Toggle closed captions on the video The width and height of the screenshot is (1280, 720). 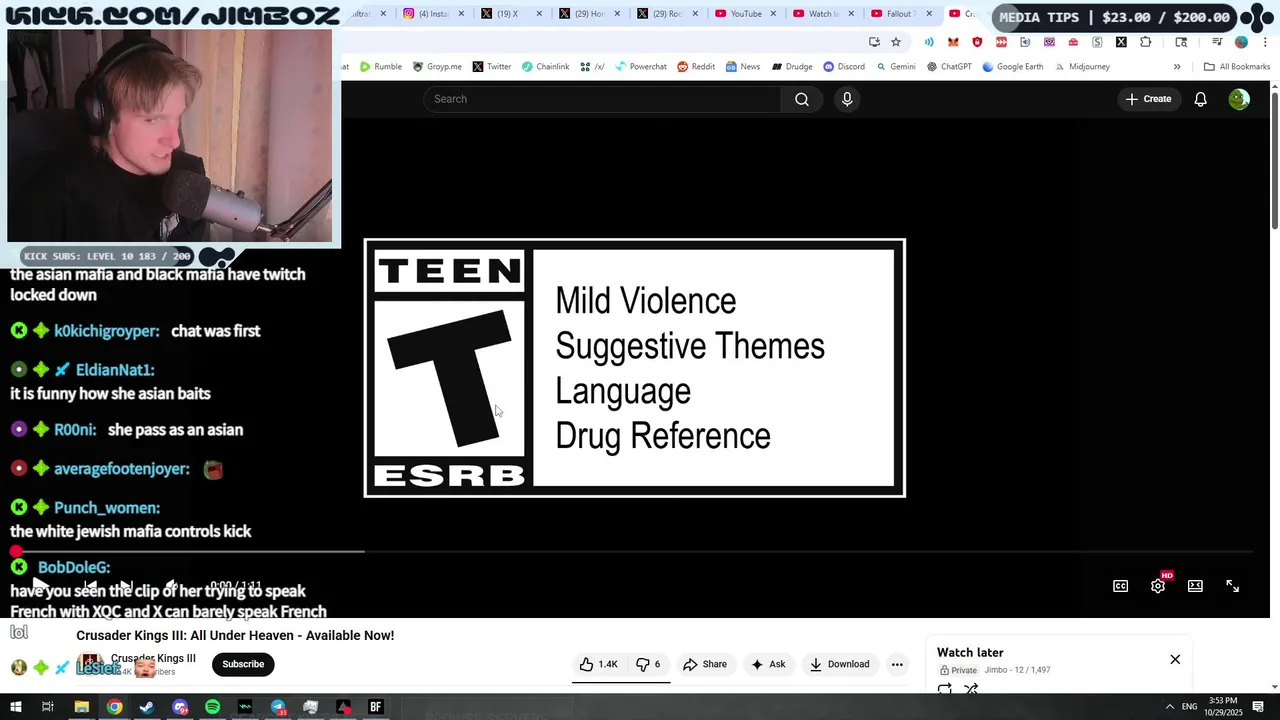[1121, 586]
